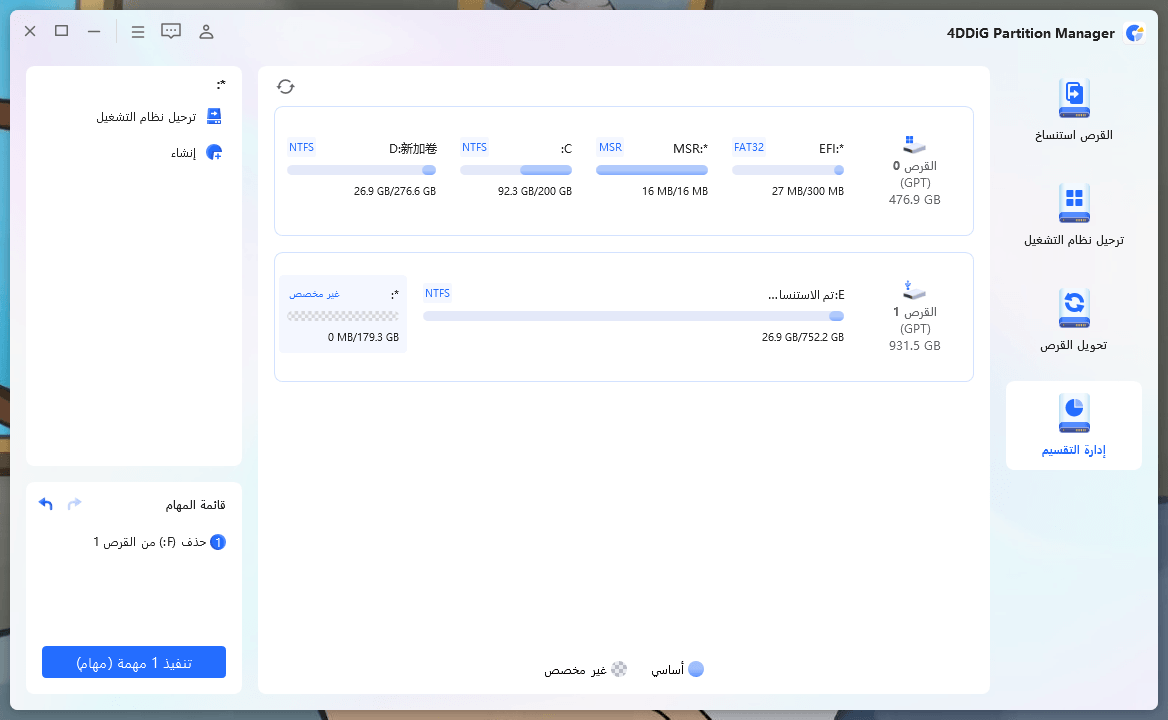Open the user account icon
Viewport: 1168px width, 720px height.
pos(206,31)
